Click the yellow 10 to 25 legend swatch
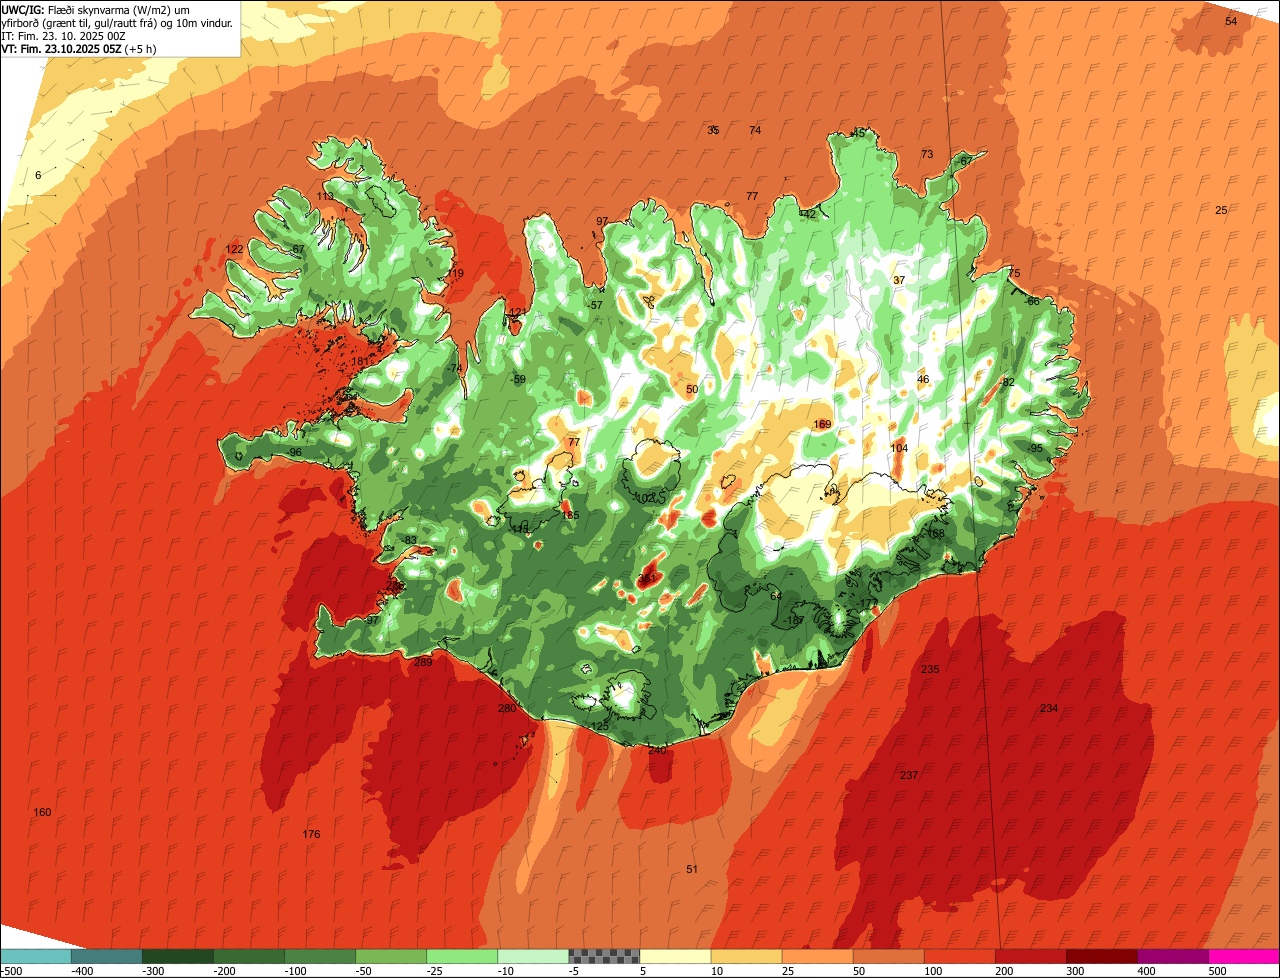Screen dimensions: 1280x978 (746, 956)
